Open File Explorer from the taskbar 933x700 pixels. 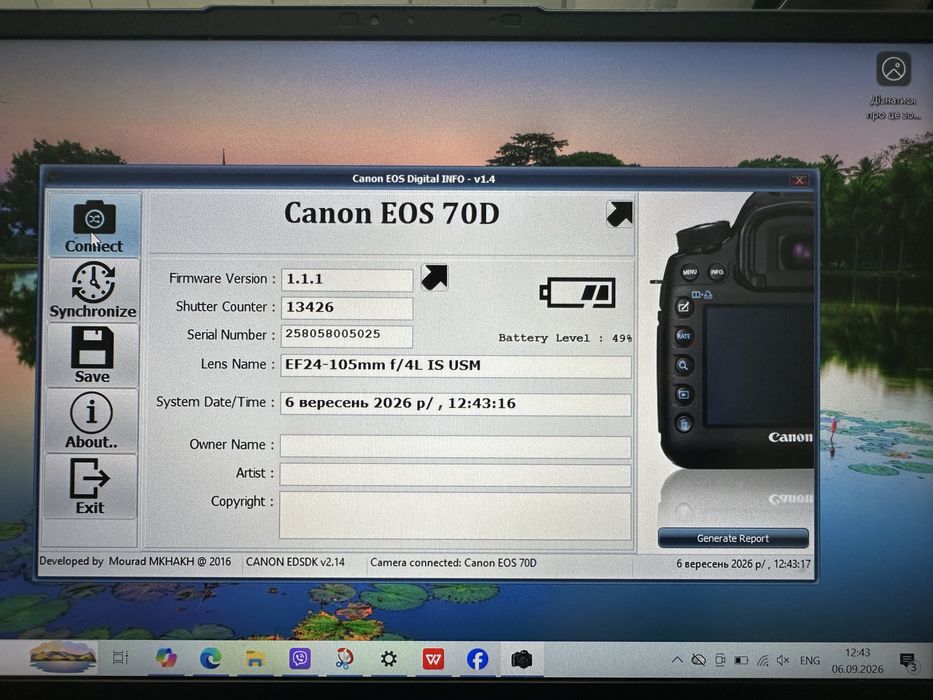pos(255,658)
